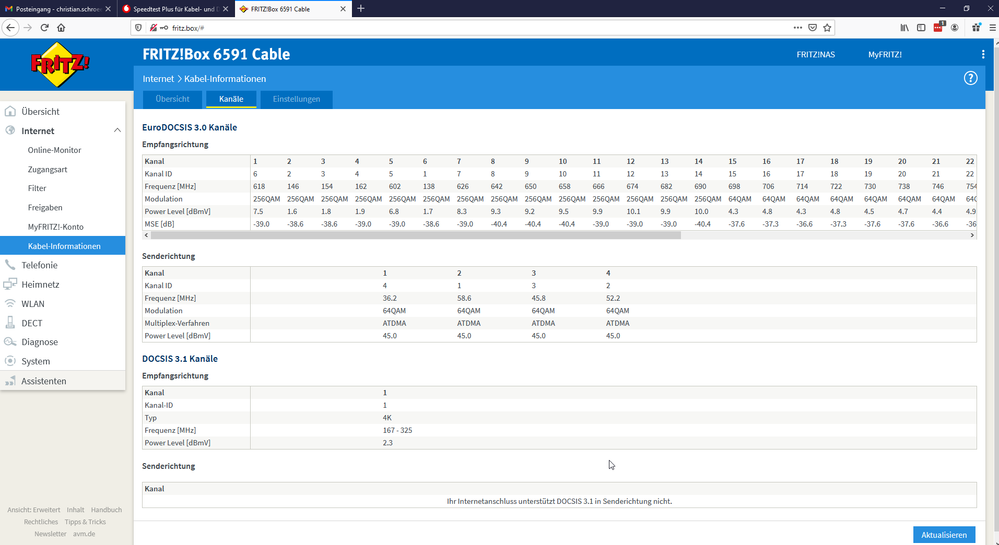Open the three-dot FRITZ!Box menu
The image size is (999, 545).
983,54
